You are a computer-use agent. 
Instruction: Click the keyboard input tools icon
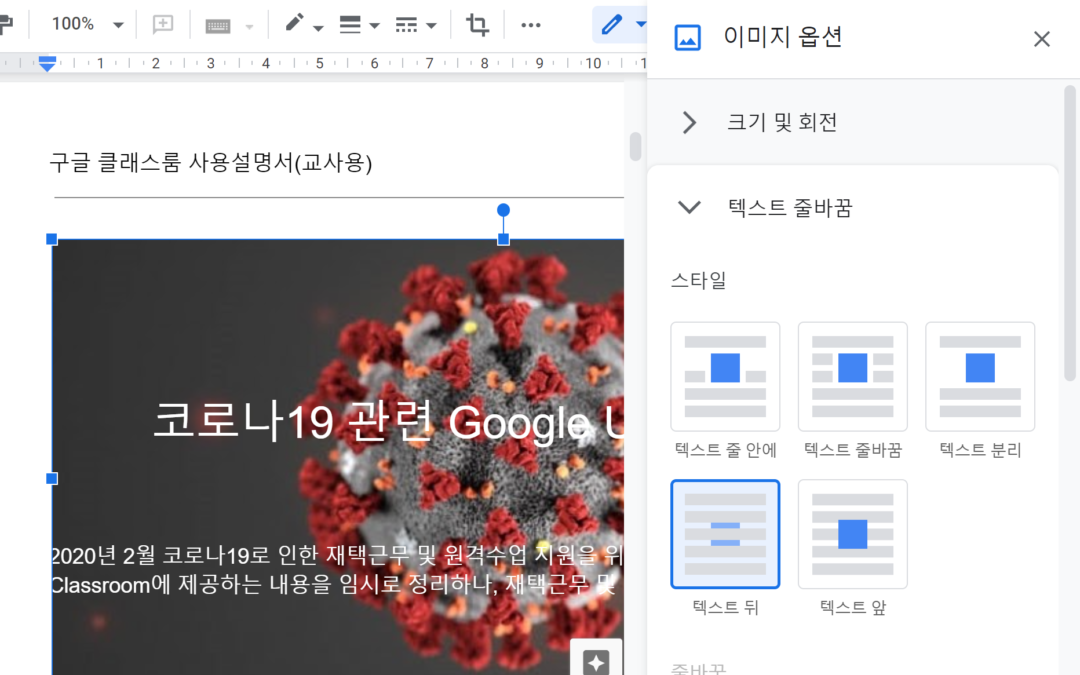[x=218, y=26]
